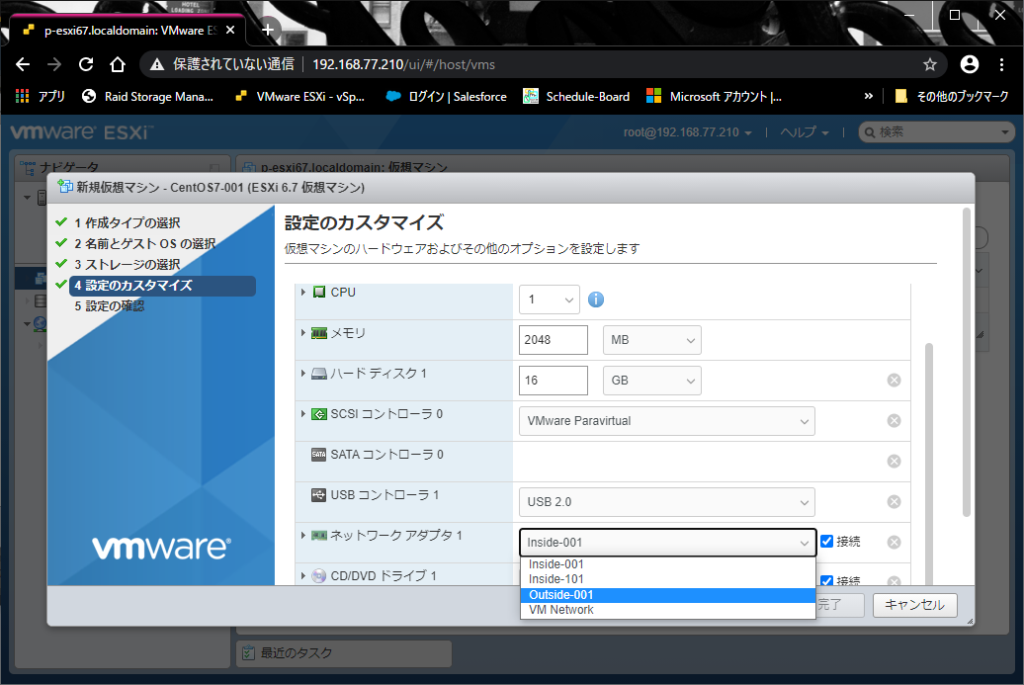
Task: Expand the CPU settings row
Action: coord(303,292)
